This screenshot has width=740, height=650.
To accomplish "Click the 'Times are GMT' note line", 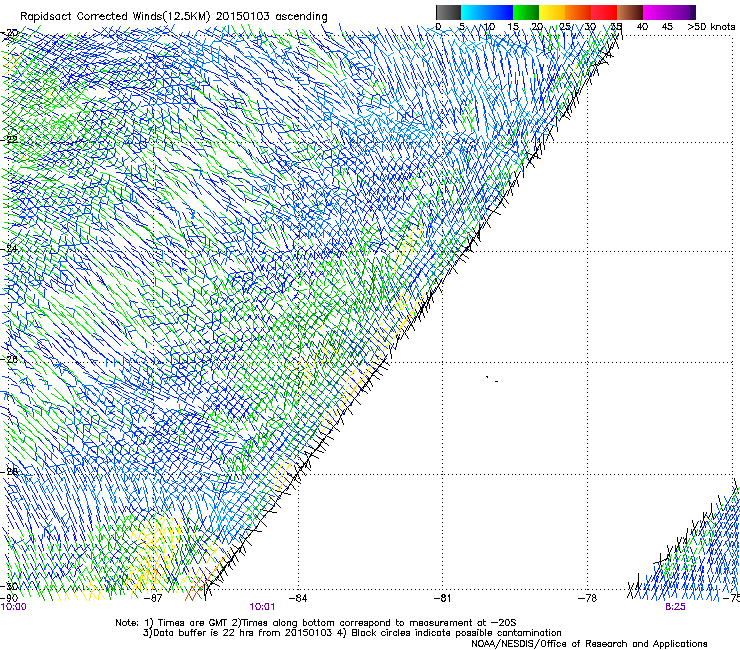I will coord(316,623).
